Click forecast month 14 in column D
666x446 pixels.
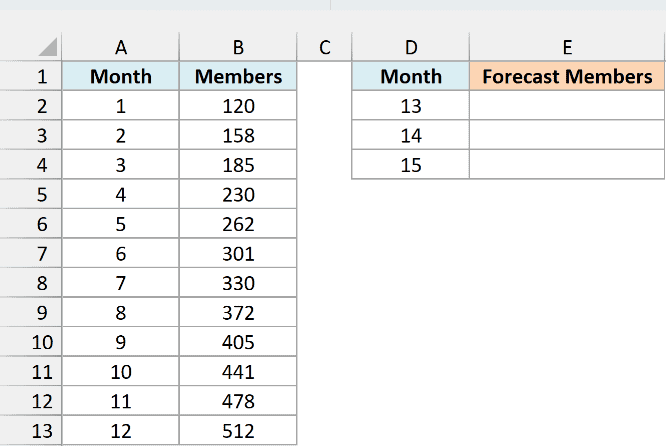pos(411,135)
